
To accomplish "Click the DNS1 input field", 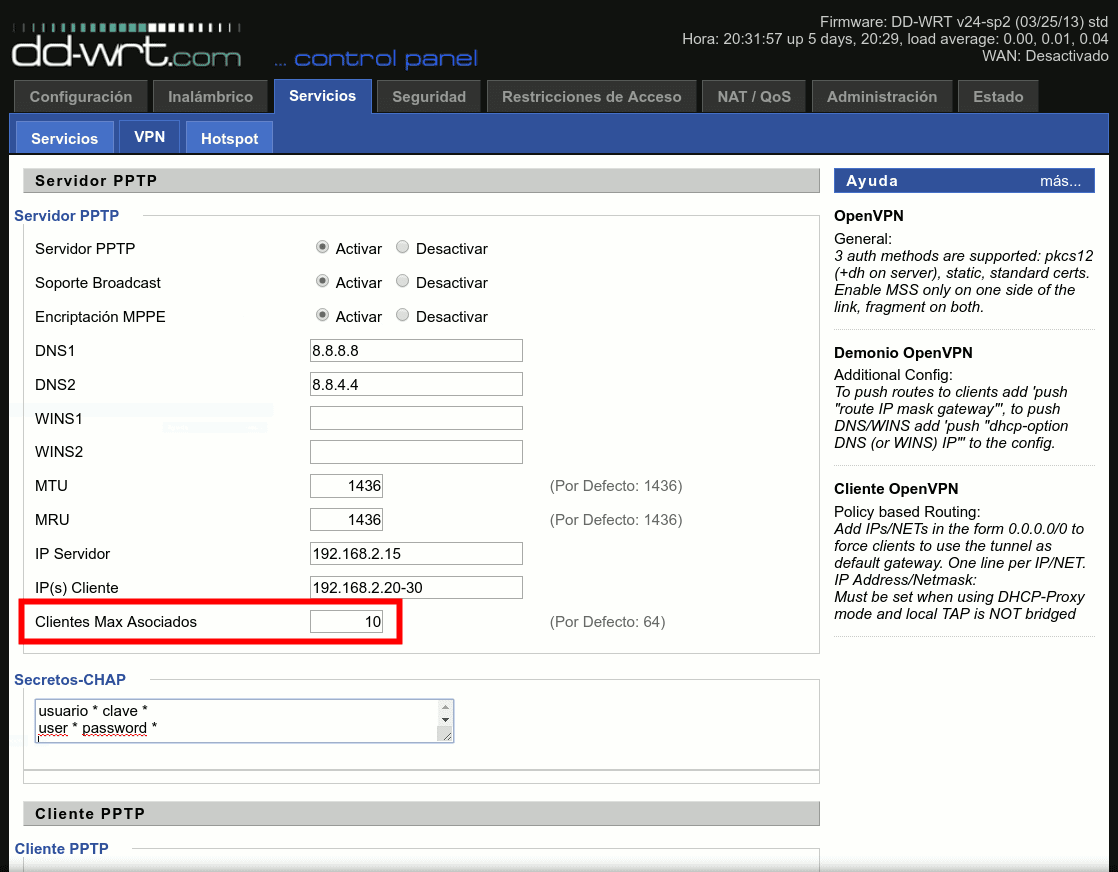I will [416, 350].
